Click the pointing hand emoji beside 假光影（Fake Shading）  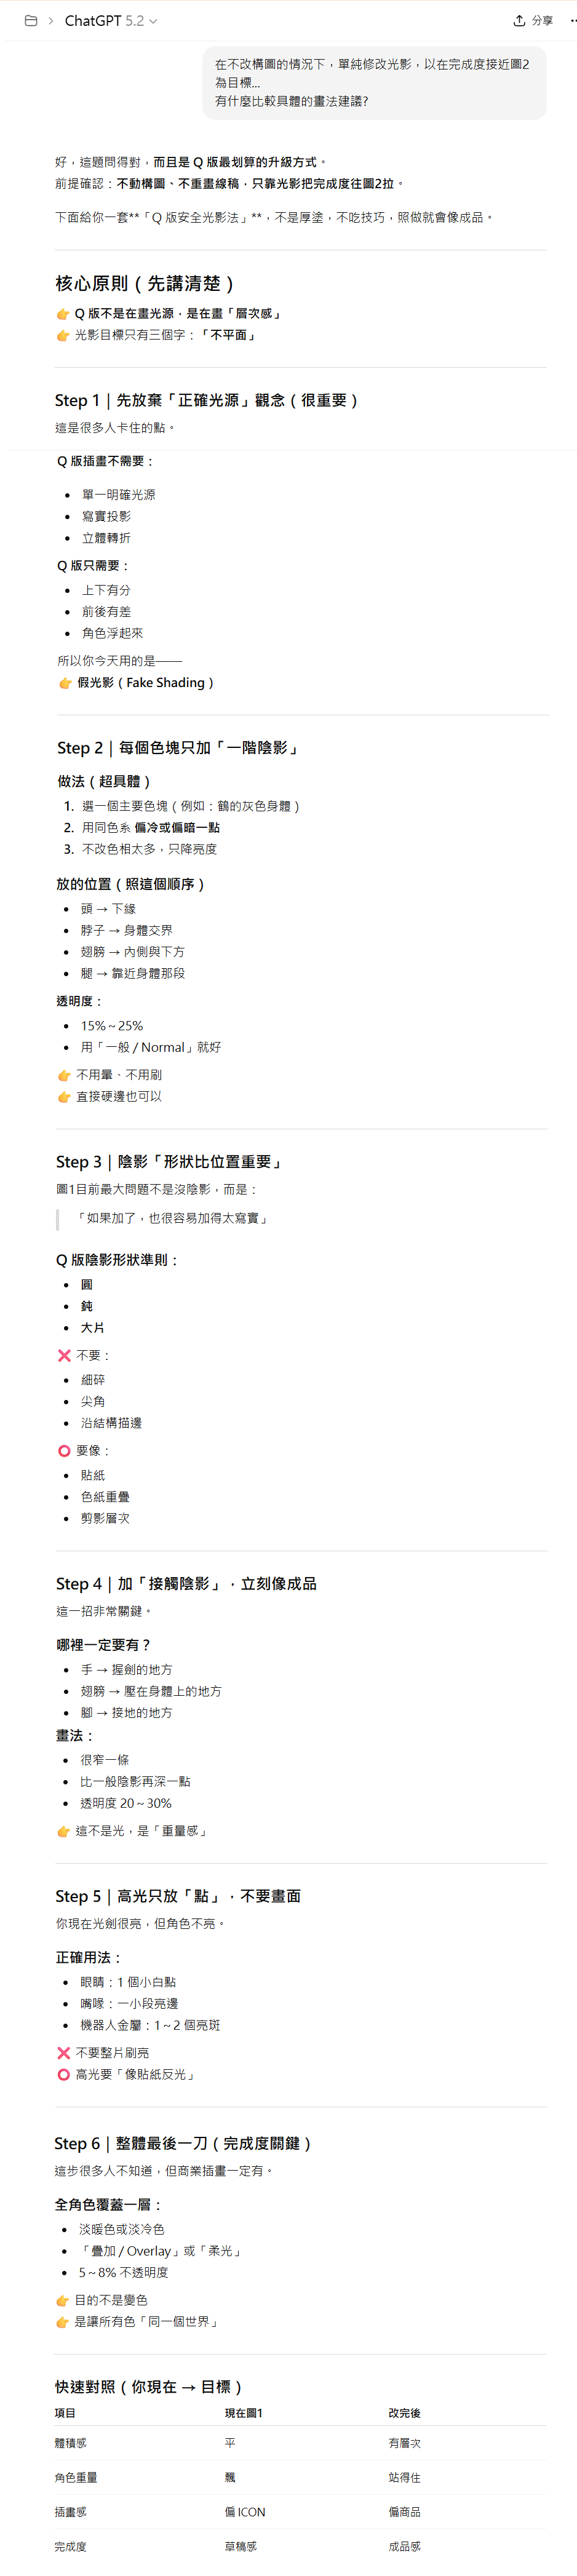[x=65, y=683]
